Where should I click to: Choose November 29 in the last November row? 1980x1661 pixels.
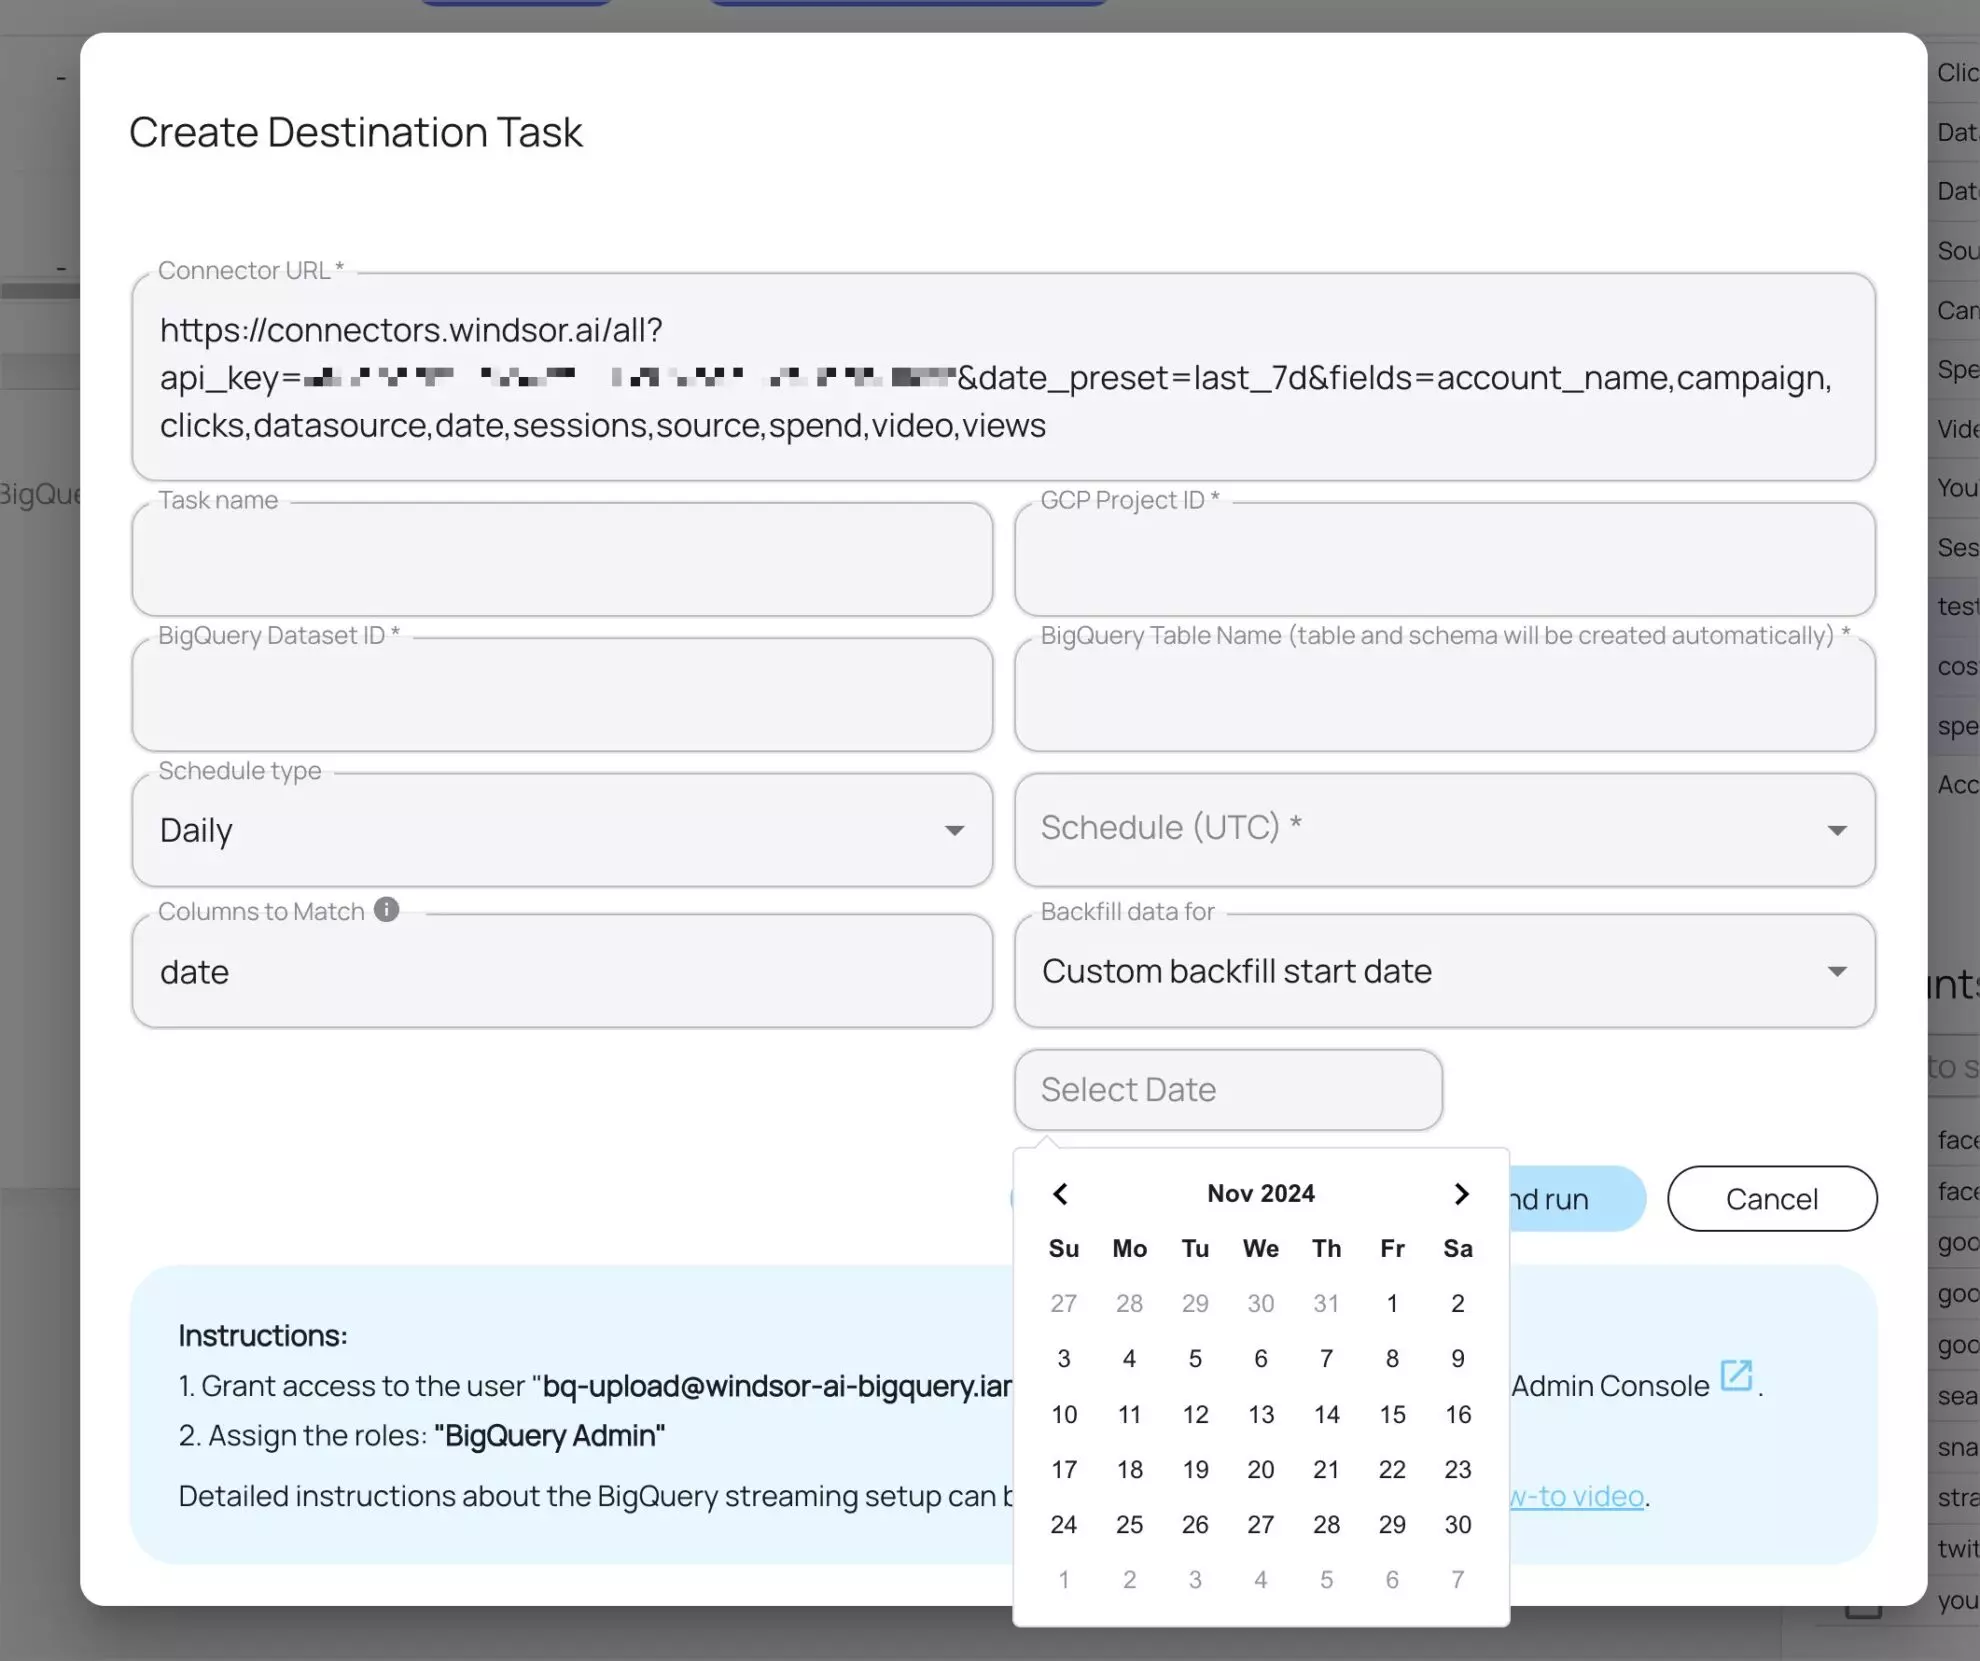[1392, 1524]
